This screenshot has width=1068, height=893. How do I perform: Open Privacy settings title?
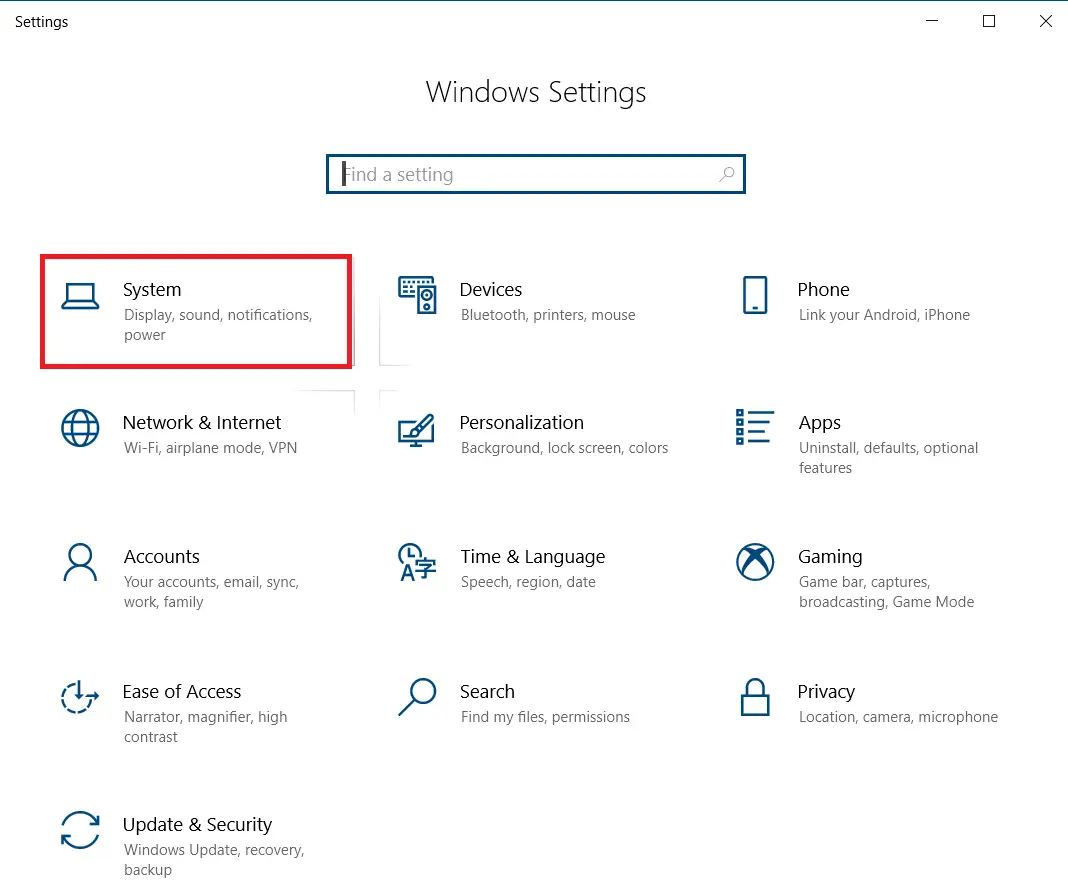tap(826, 692)
